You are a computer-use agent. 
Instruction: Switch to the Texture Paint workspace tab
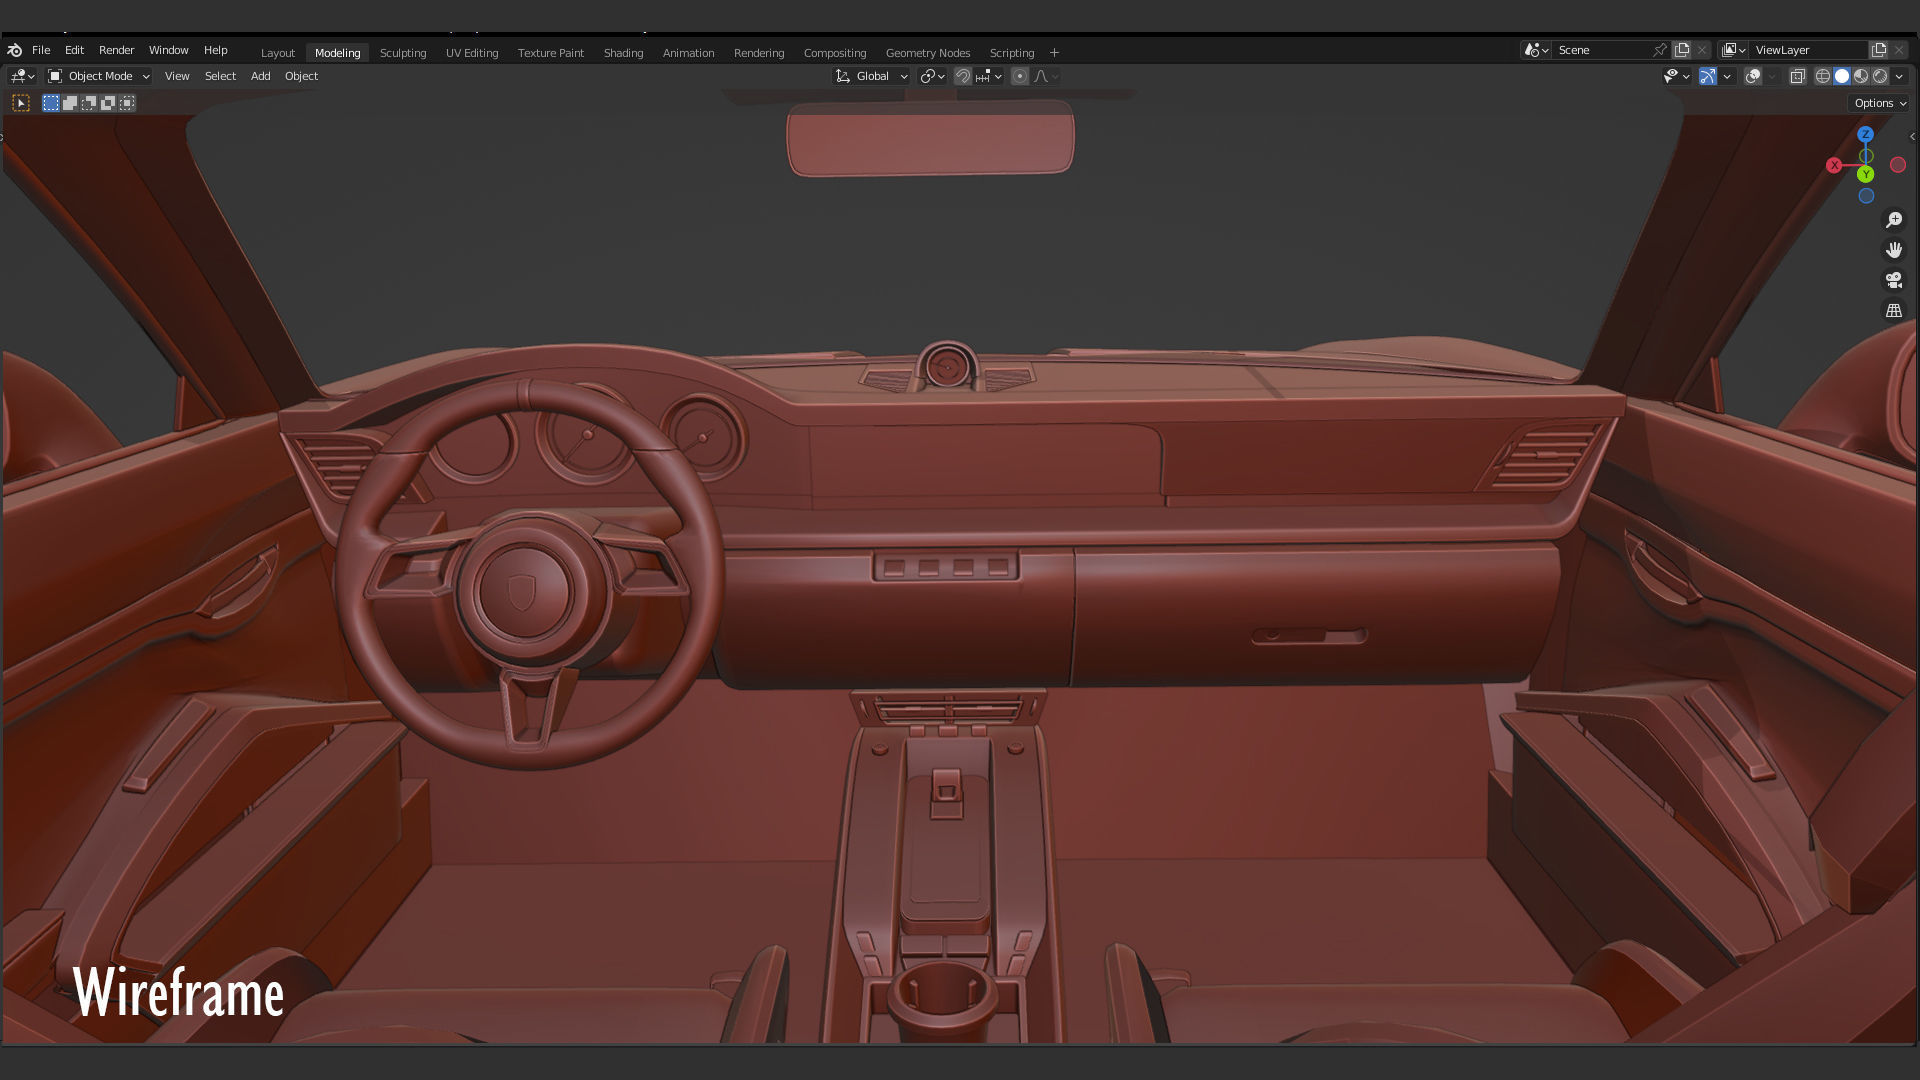pyautogui.click(x=551, y=53)
